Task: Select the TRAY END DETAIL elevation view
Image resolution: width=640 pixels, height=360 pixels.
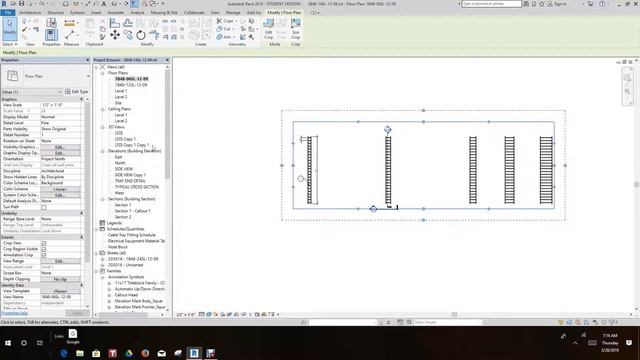Action: click(129, 181)
